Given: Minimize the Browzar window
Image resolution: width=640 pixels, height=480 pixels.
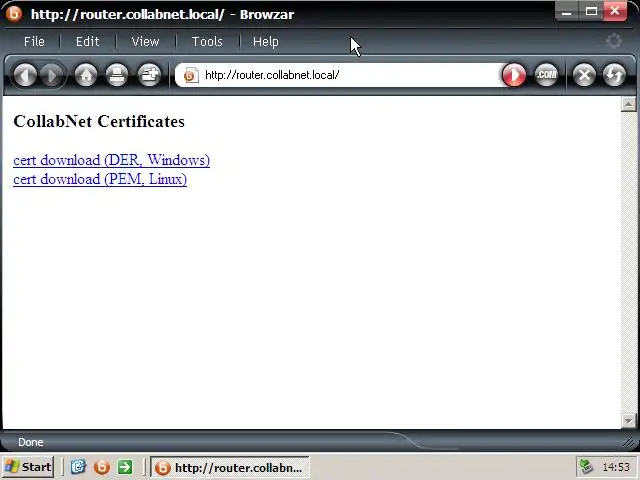Looking at the screenshot, I should pyautogui.click(x=566, y=11).
